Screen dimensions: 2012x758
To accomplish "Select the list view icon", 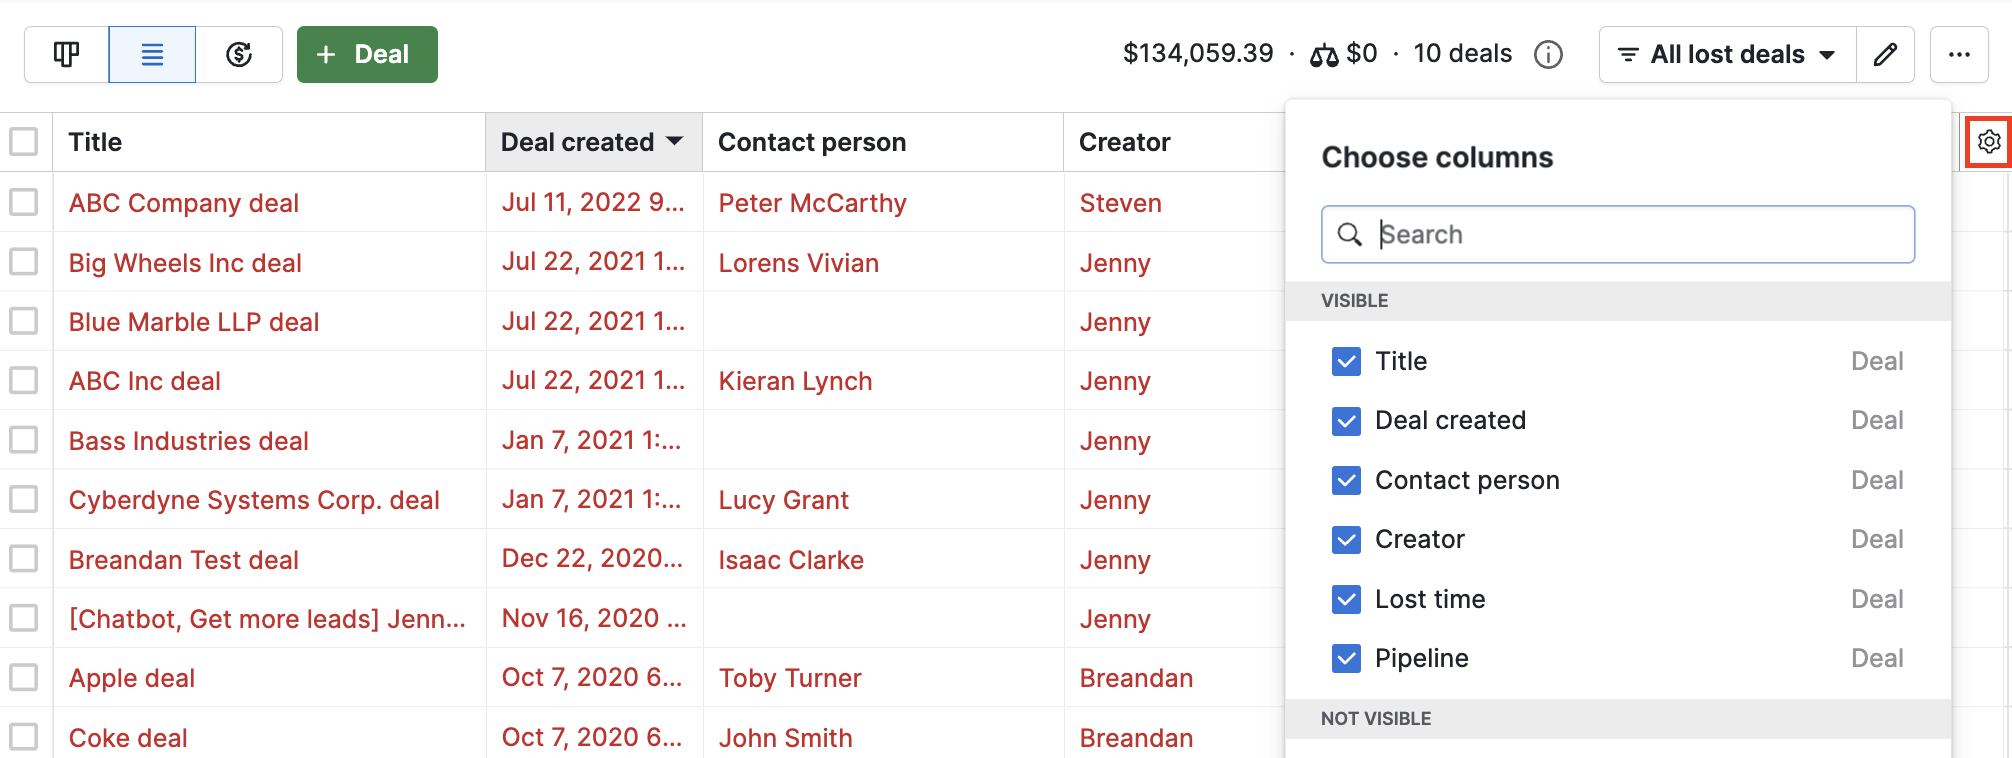I will tap(152, 54).
